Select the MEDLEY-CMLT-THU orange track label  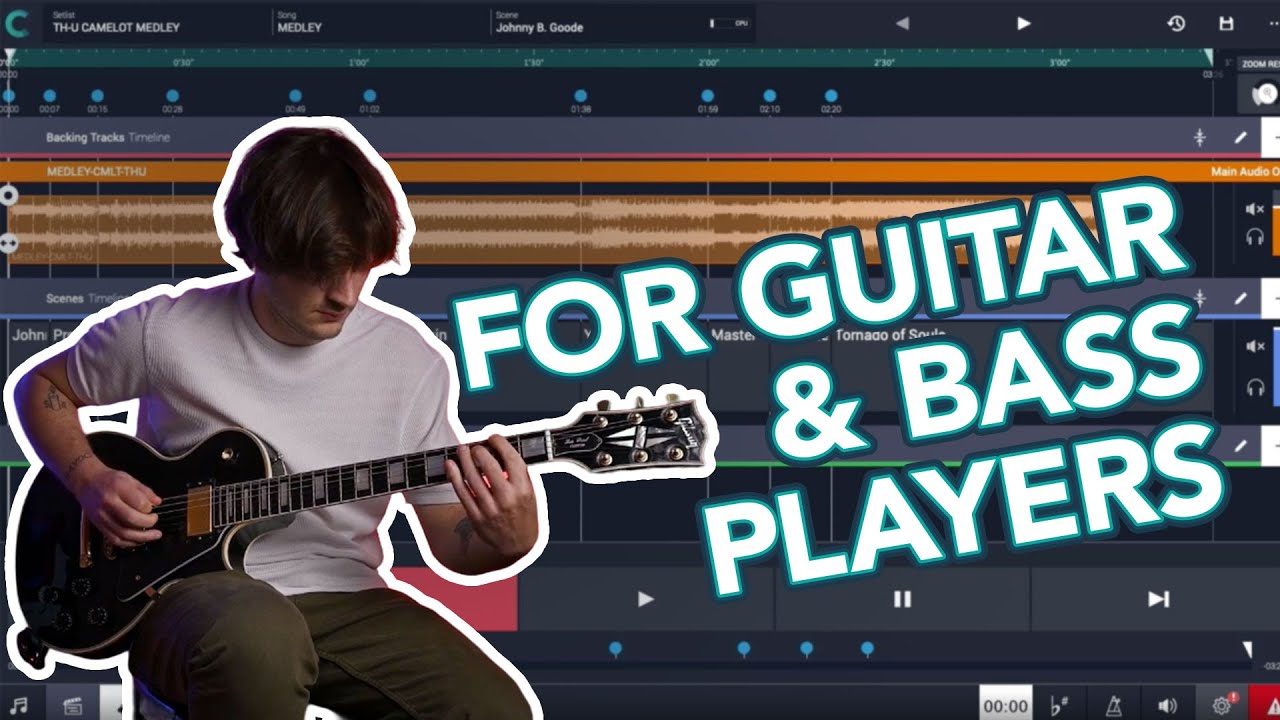(96, 172)
